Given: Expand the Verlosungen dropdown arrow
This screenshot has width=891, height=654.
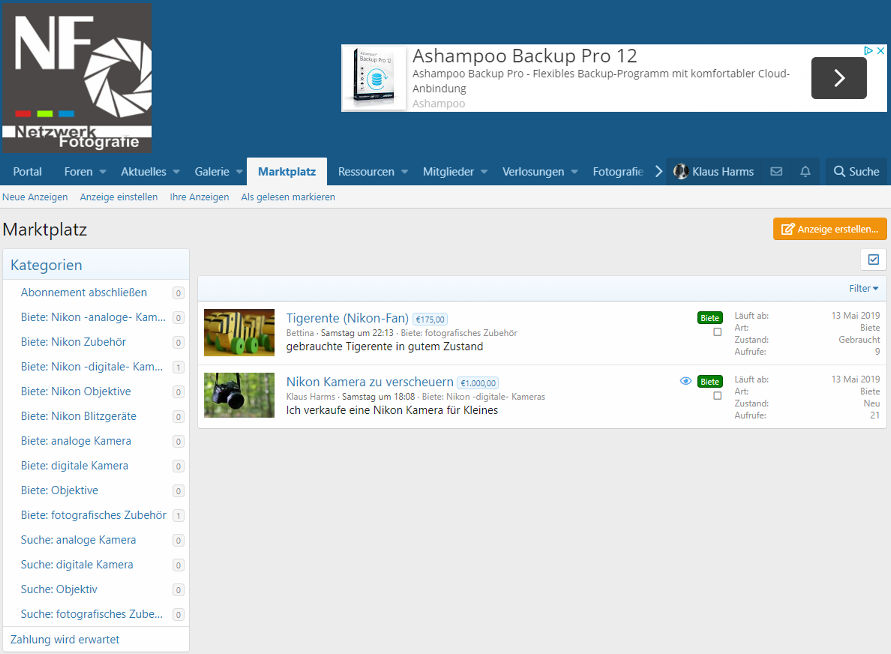Looking at the screenshot, I should point(574,172).
